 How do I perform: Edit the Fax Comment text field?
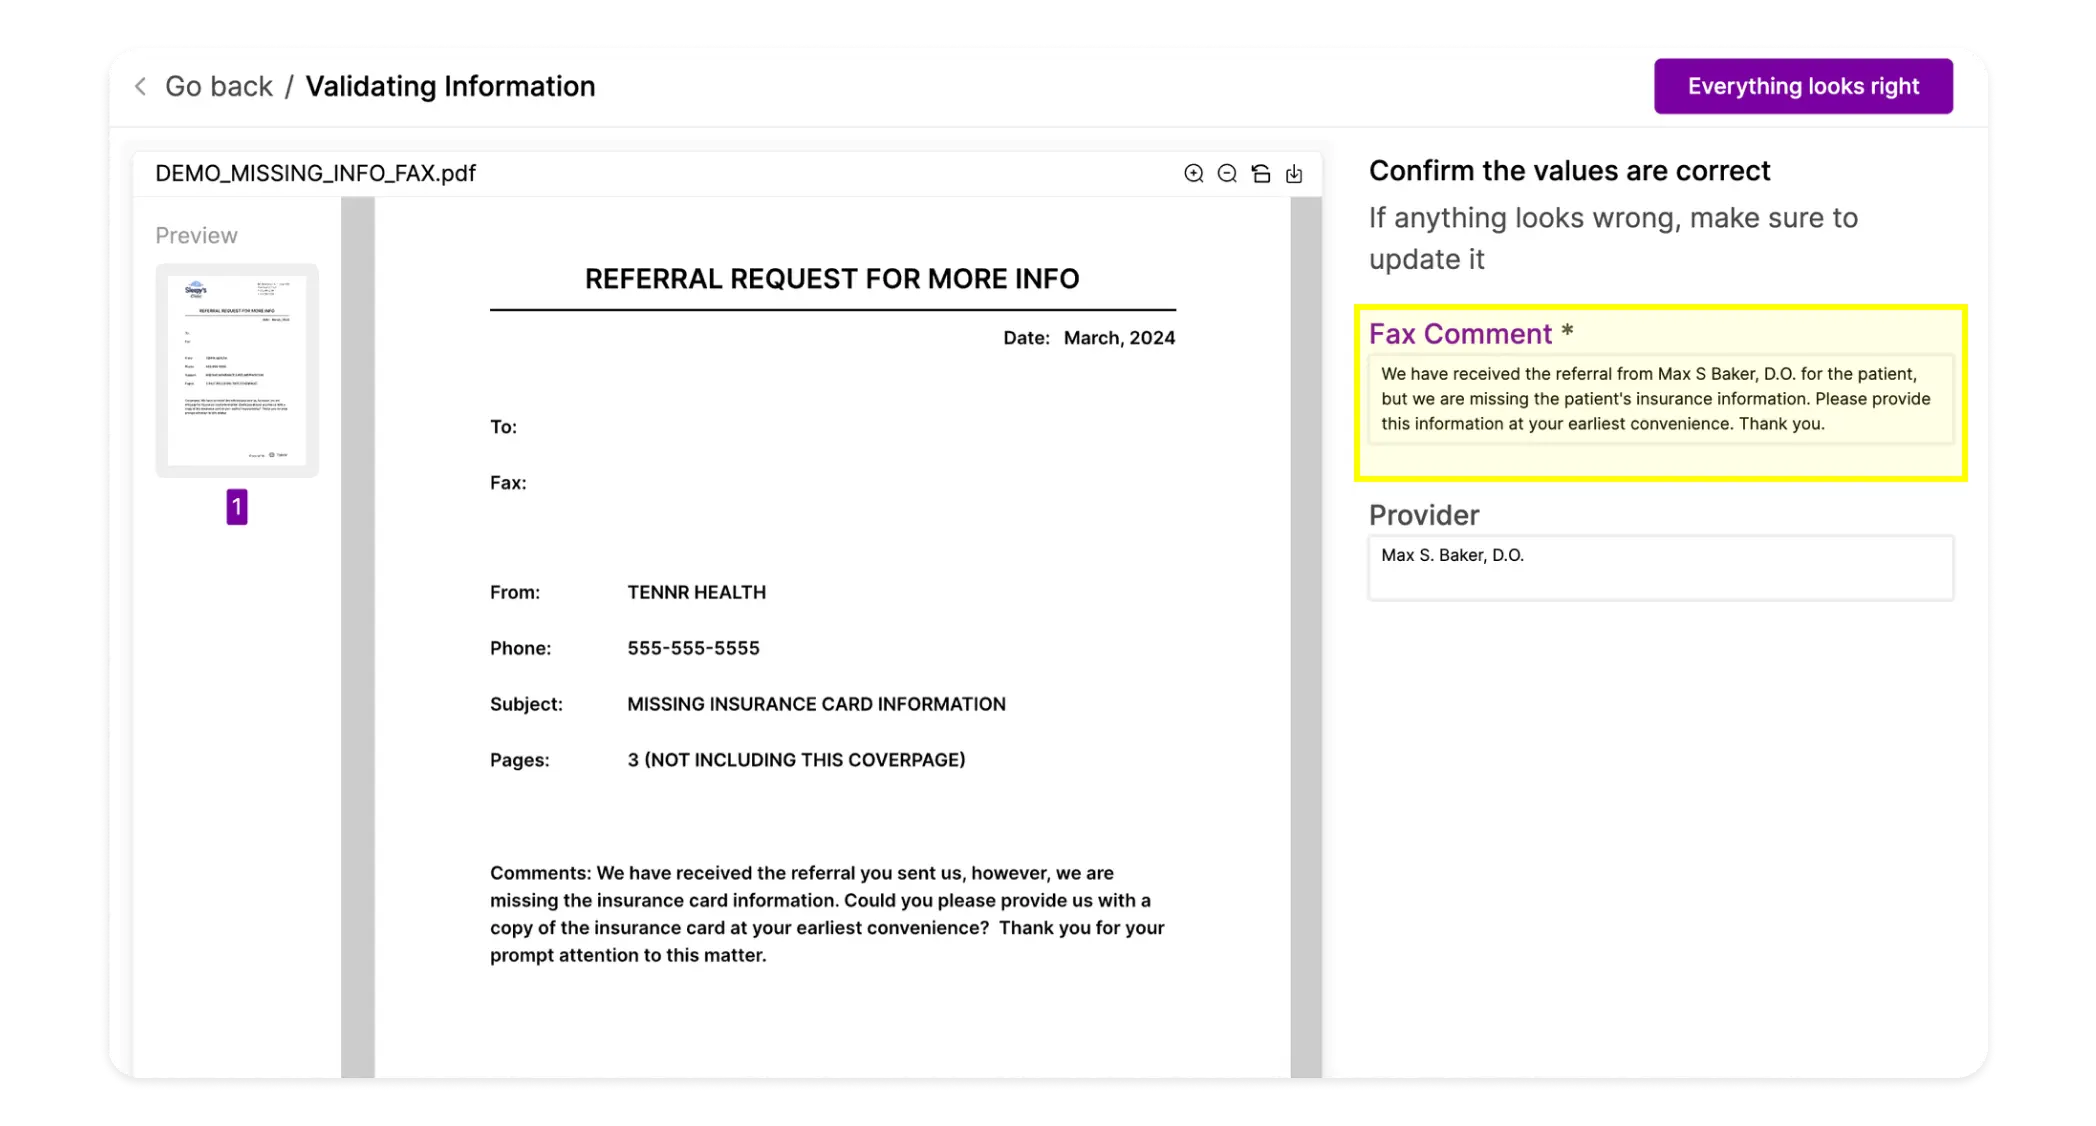[x=1655, y=398]
